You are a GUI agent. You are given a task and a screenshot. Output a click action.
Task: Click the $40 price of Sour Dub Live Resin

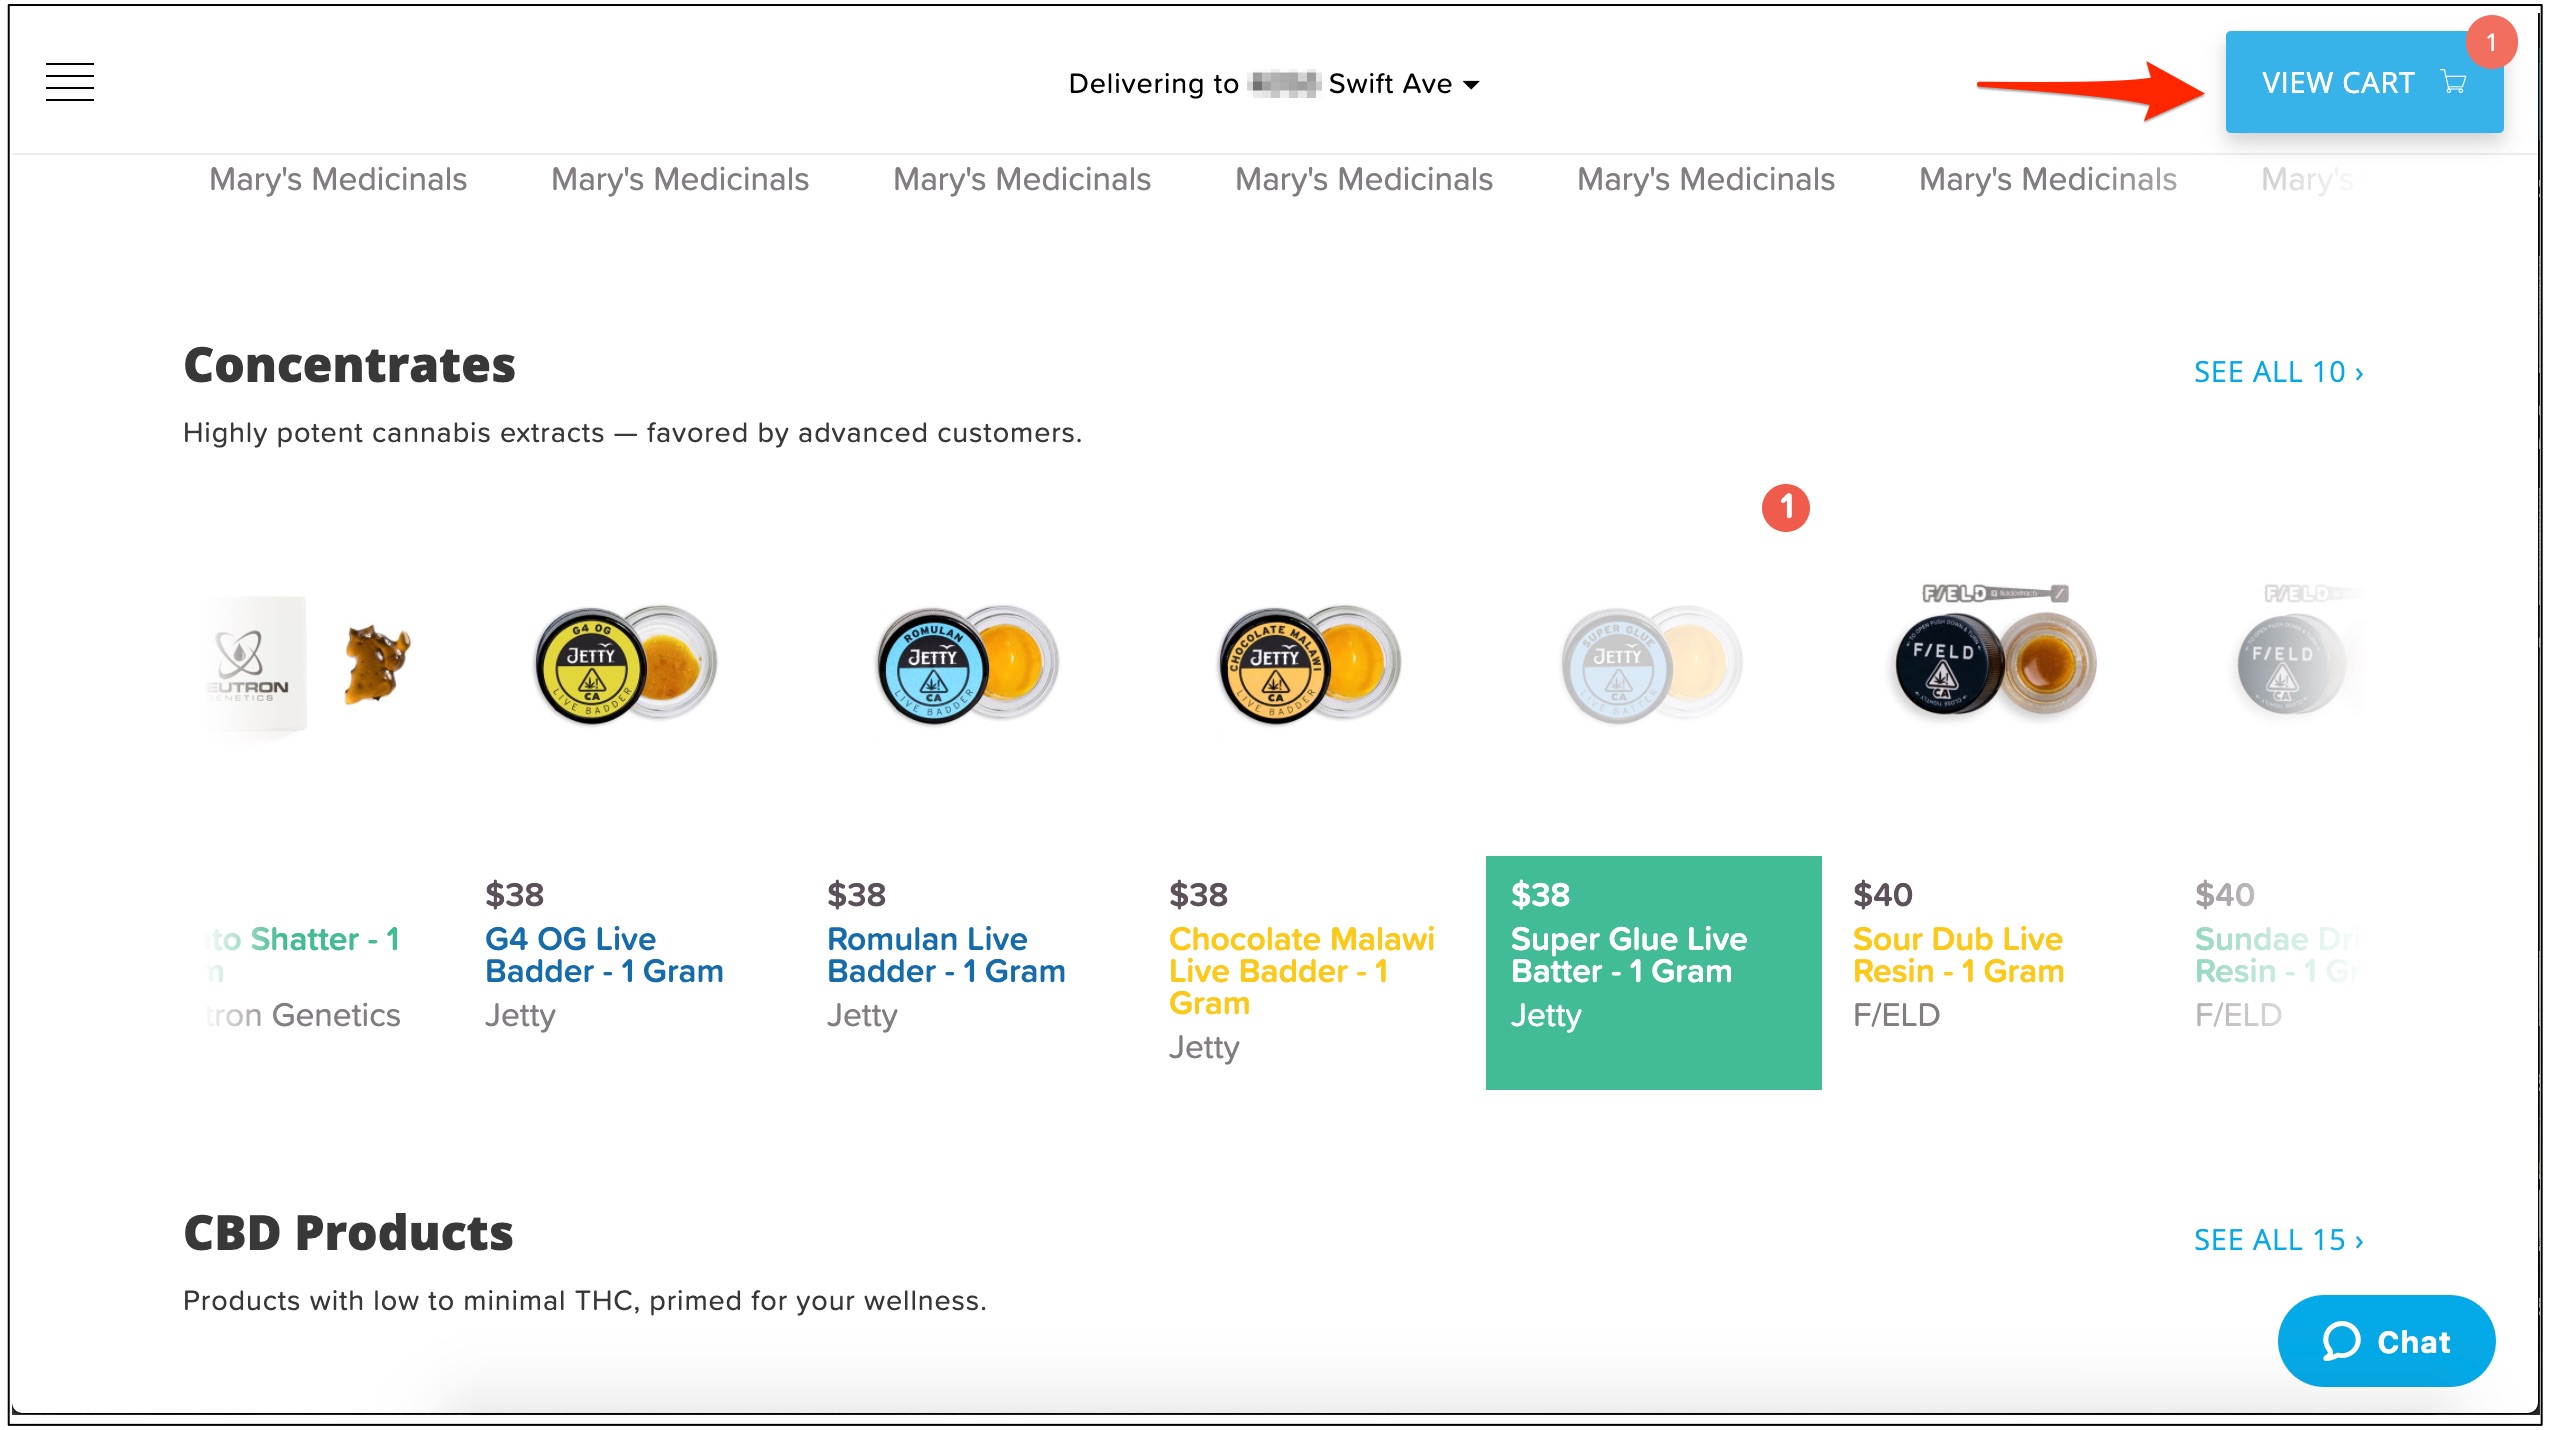[1882, 894]
